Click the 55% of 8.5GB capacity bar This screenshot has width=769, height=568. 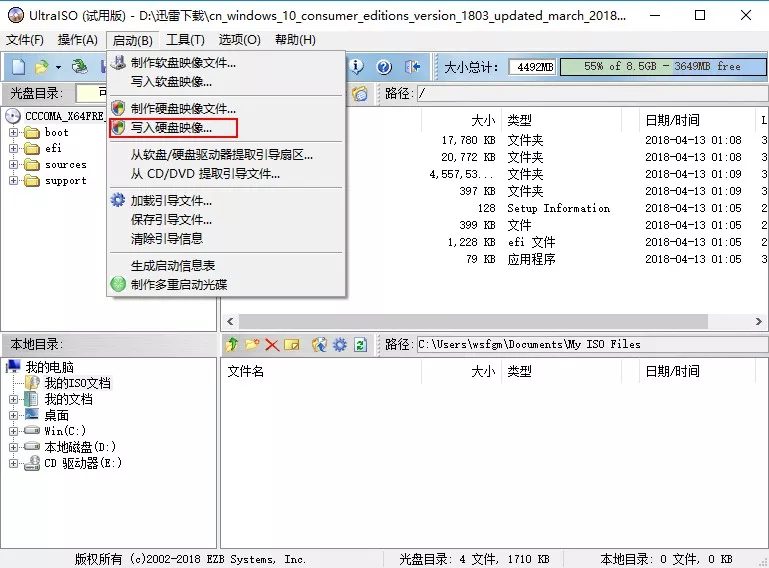tap(663, 67)
